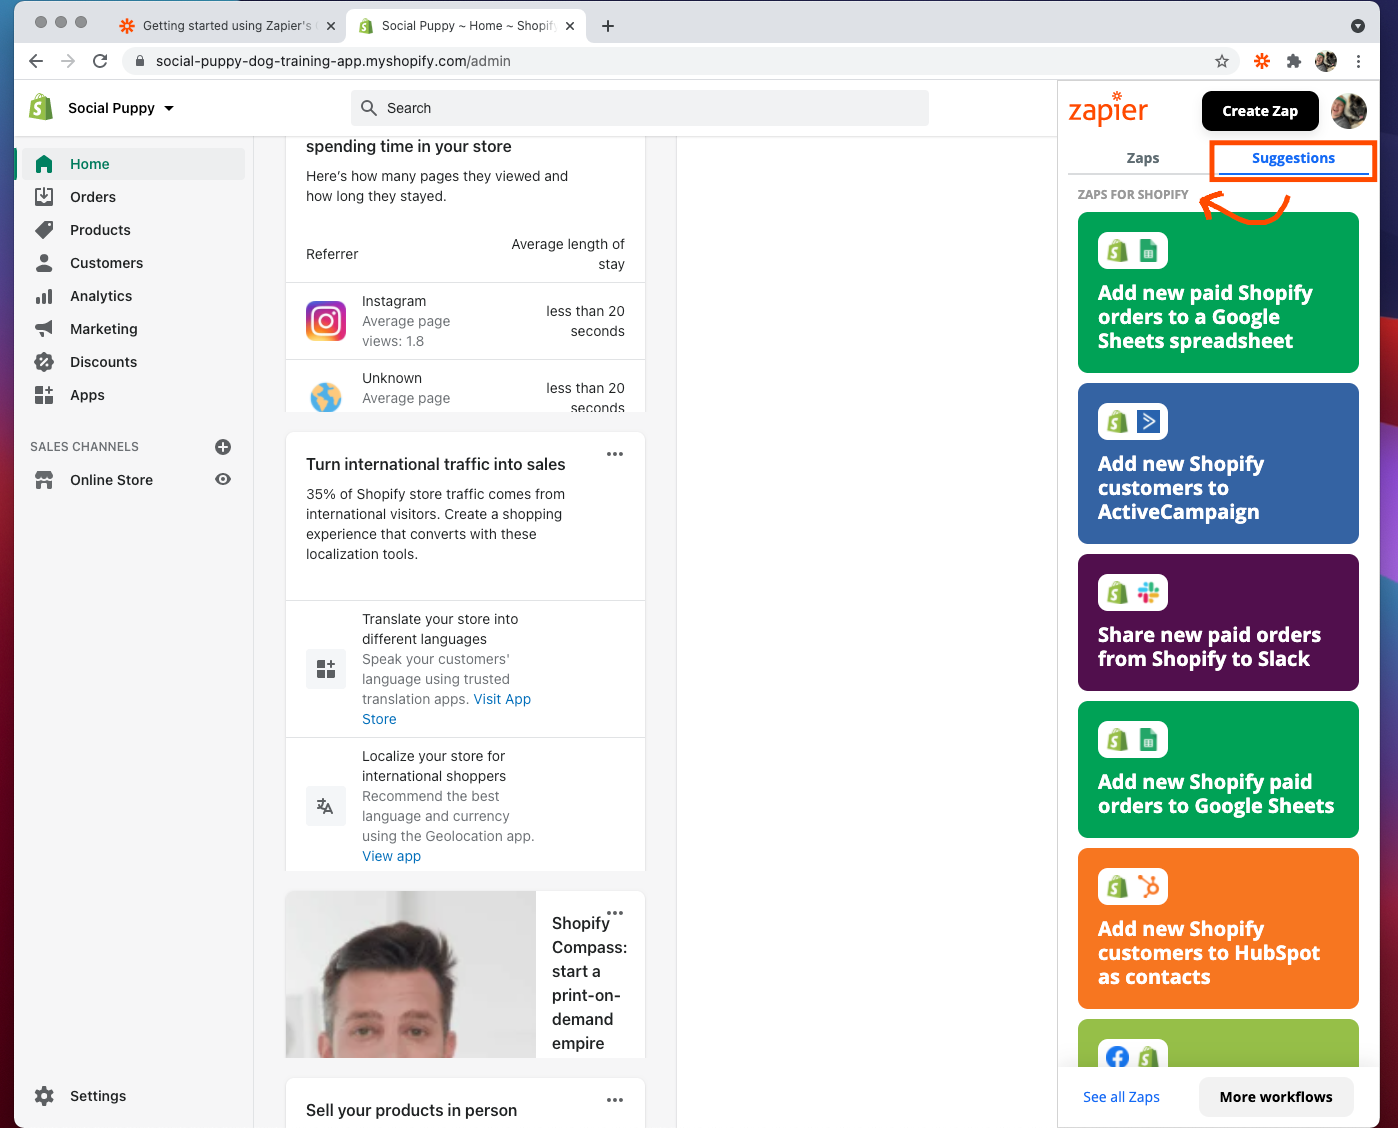This screenshot has width=1398, height=1128.
Task: Open the Orders inbox icon
Action: click(44, 197)
